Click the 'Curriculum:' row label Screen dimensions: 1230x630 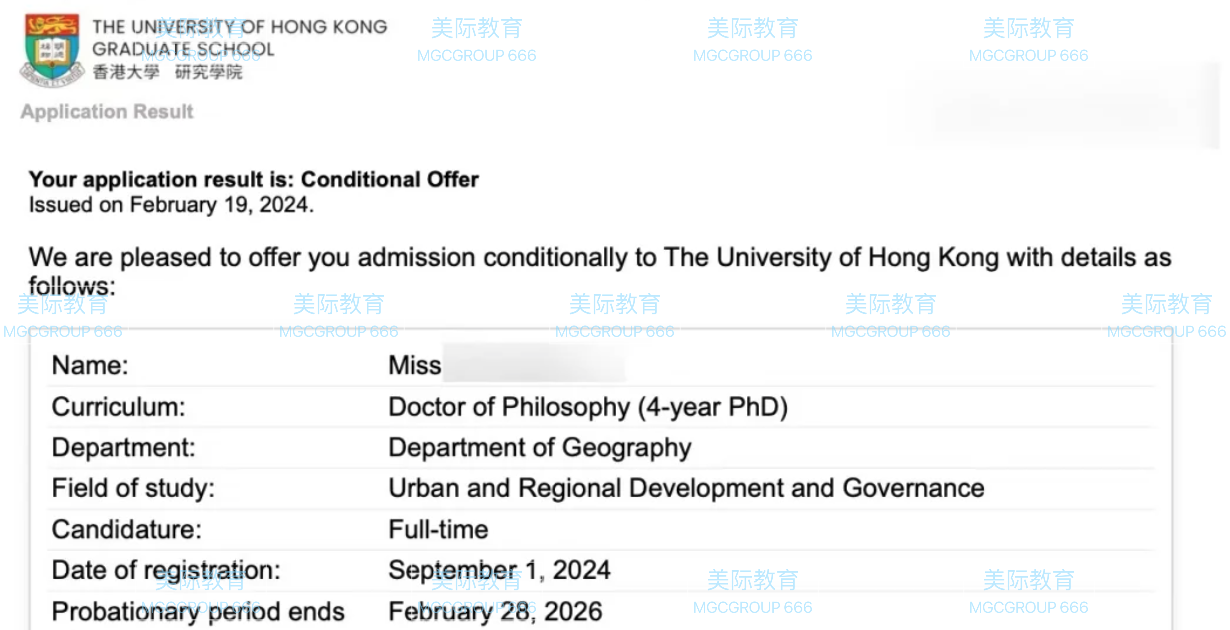click(119, 407)
